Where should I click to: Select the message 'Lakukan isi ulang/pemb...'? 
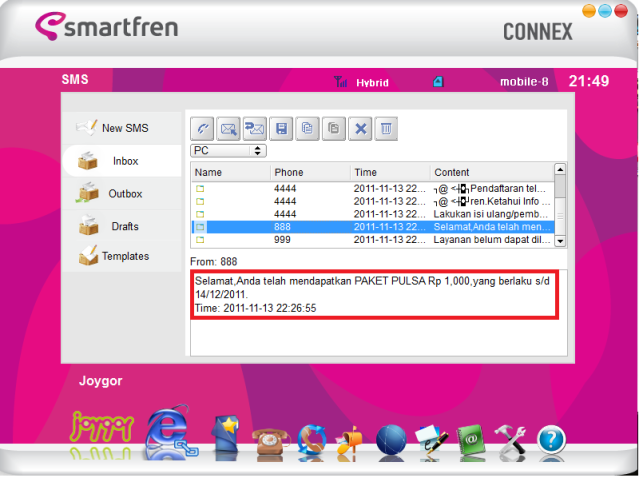[x=373, y=214]
